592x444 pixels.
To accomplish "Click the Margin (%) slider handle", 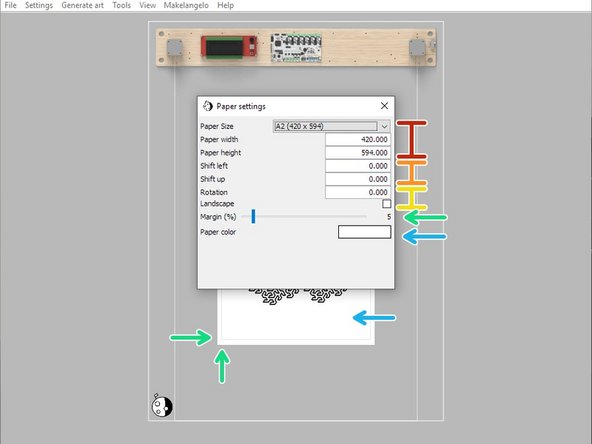I will coord(253,216).
